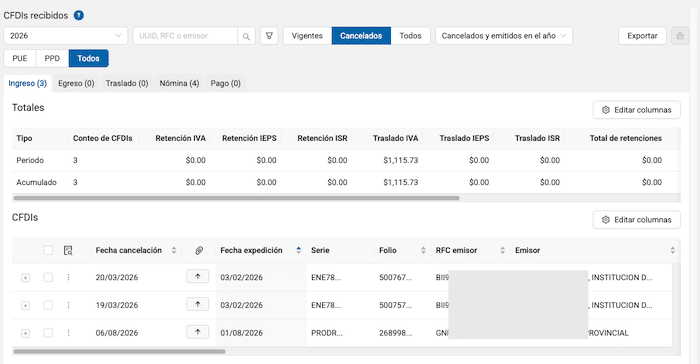This screenshot has width=700, height=364.
Task: Click the folio 500767... cell
Action: (396, 278)
